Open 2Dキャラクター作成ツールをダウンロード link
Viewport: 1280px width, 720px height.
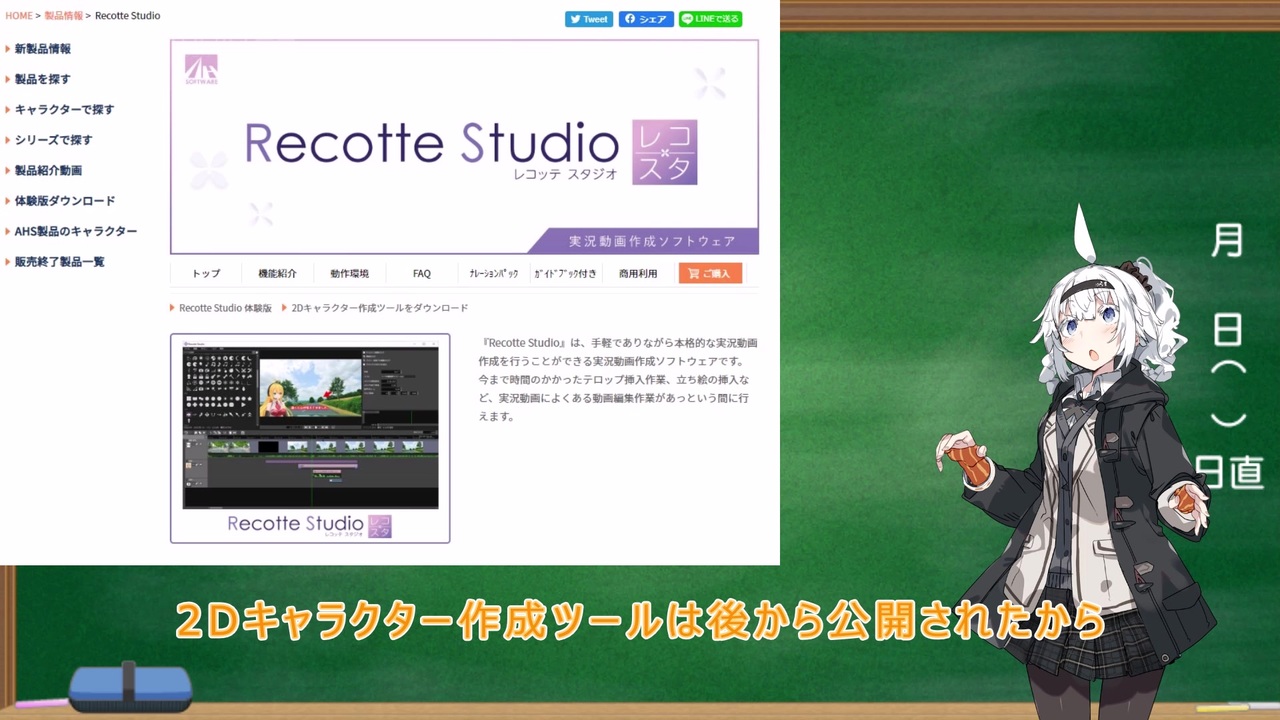coord(379,308)
